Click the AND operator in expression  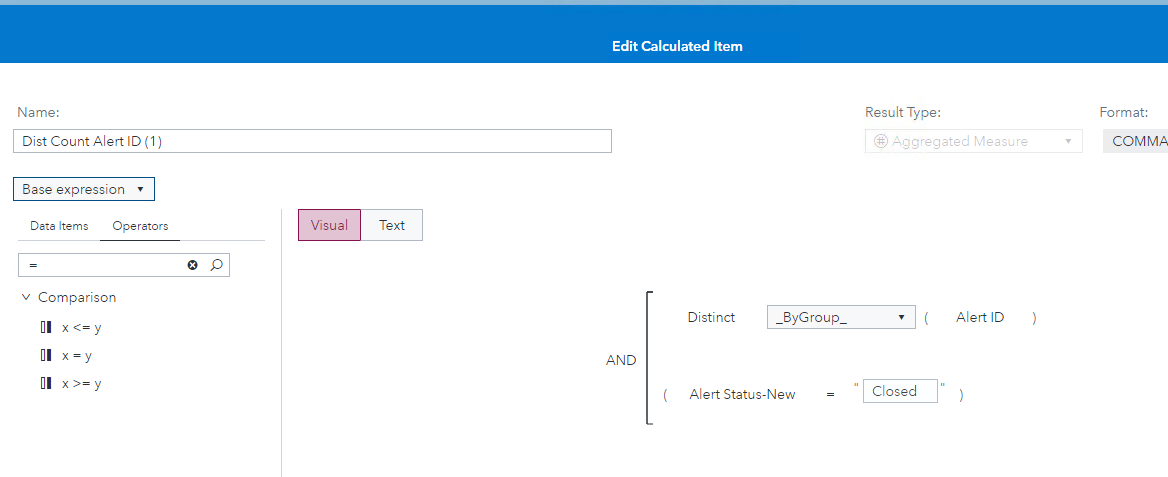621,360
